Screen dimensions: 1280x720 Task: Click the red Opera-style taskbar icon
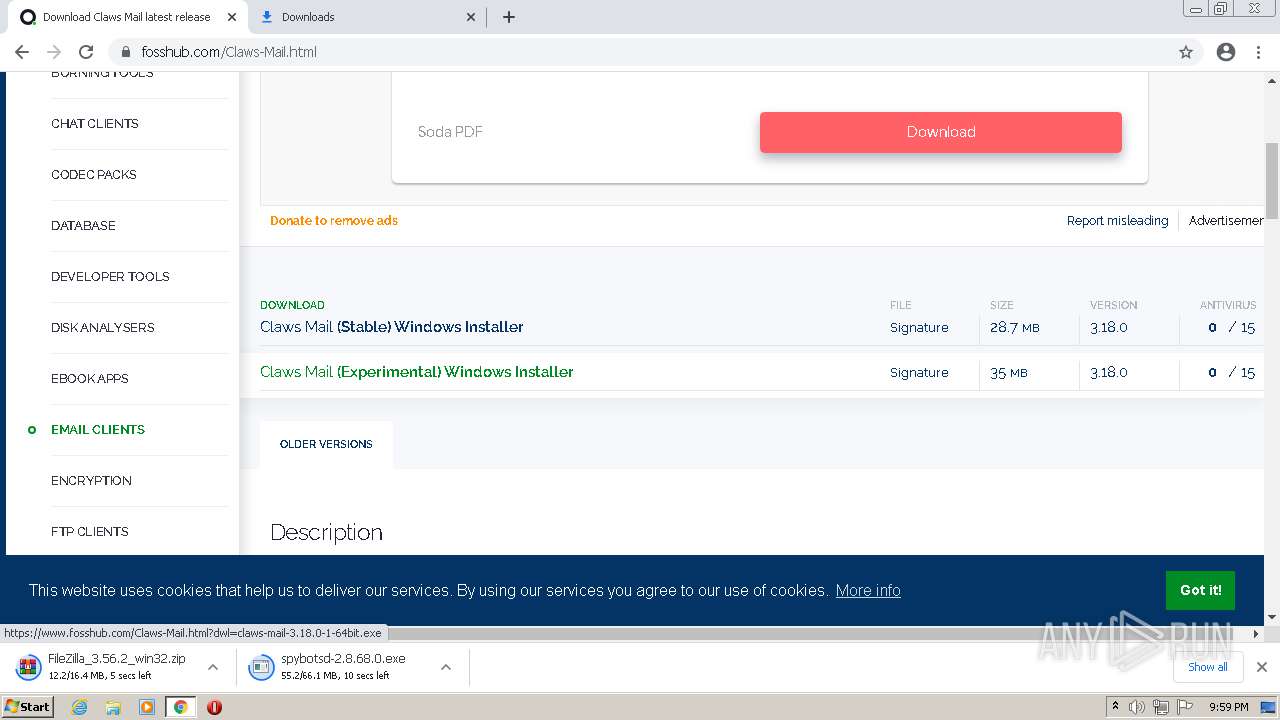tap(214, 707)
